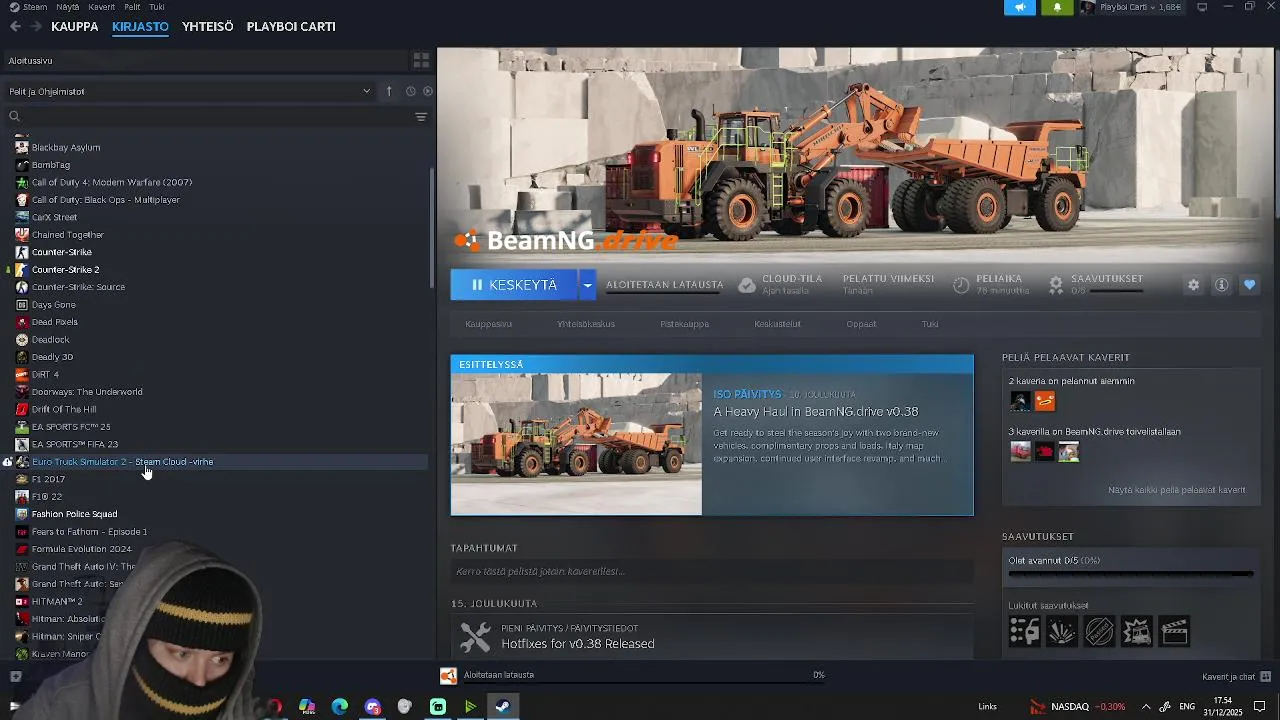Click the game list scrollbar
The height and width of the screenshot is (720, 1280).
[x=432, y=230]
